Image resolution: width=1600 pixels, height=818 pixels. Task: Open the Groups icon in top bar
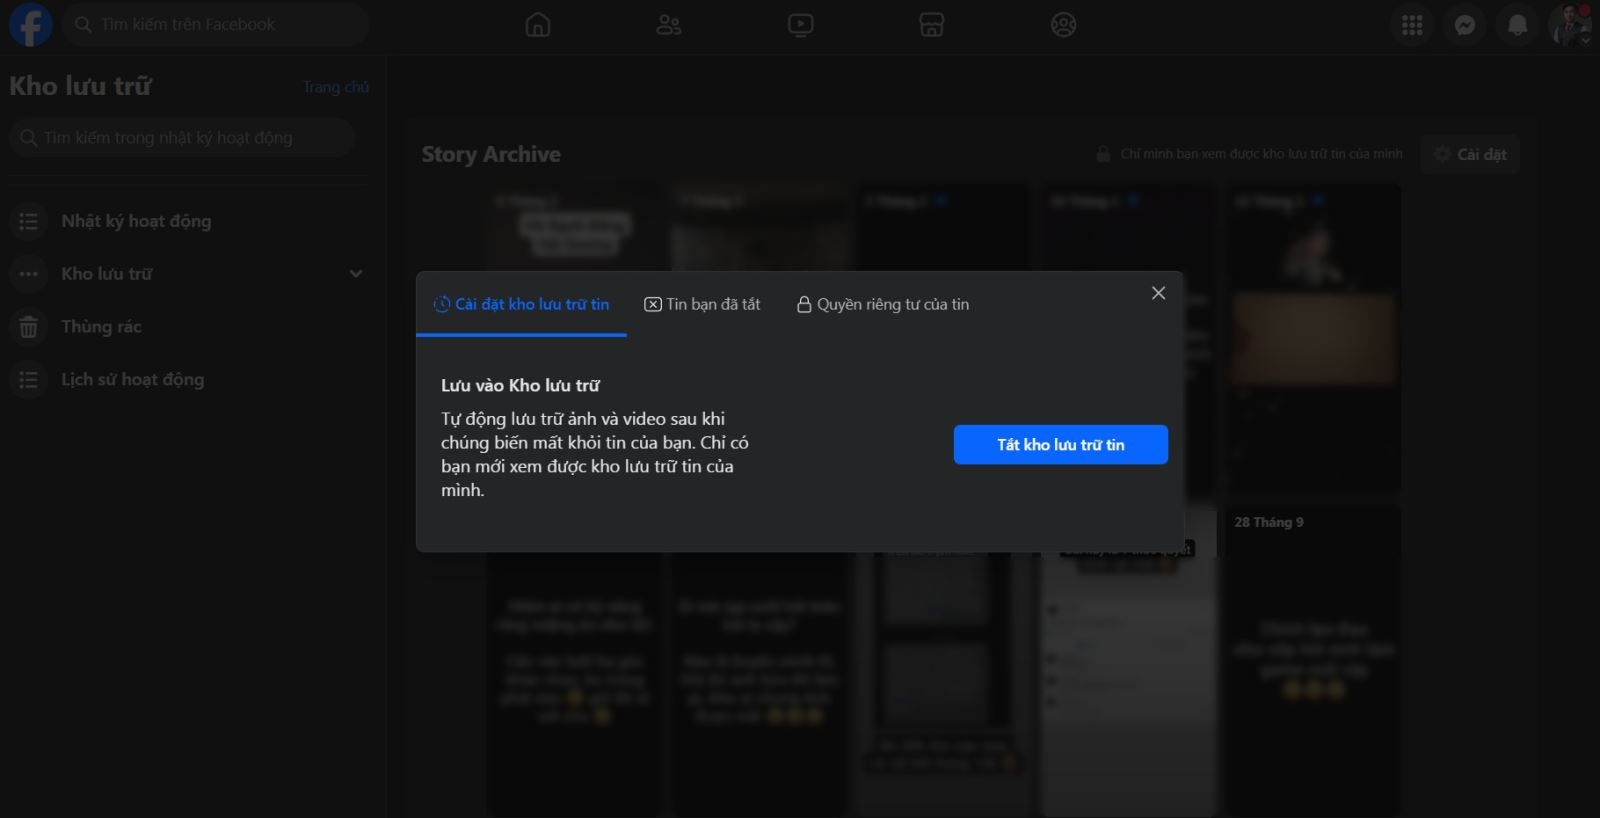(1064, 25)
